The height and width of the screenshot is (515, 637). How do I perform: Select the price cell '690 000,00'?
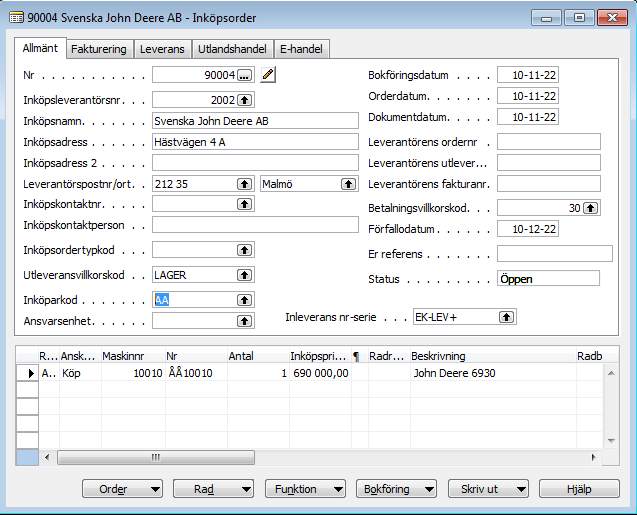[320, 373]
